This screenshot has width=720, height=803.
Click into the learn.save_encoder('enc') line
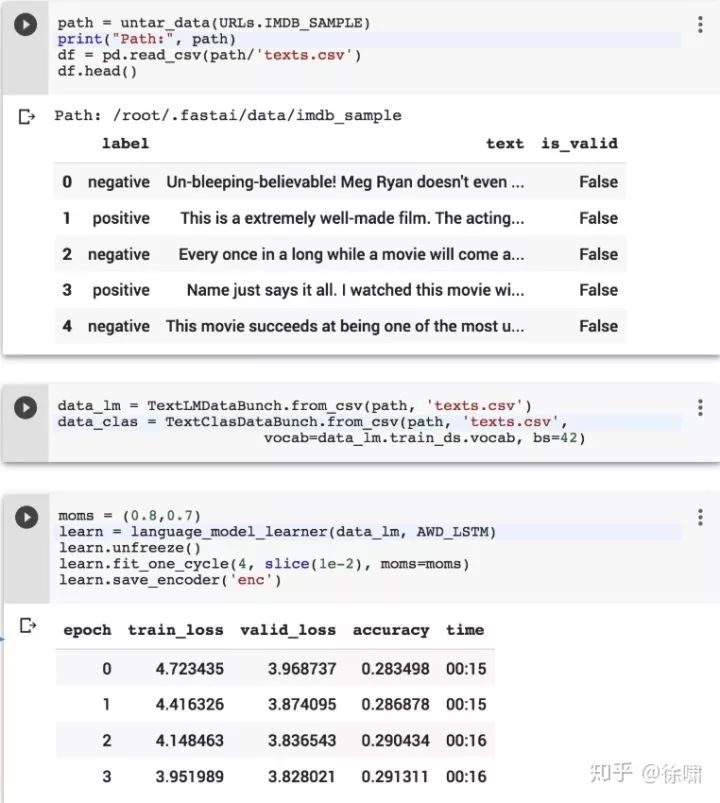point(169,580)
